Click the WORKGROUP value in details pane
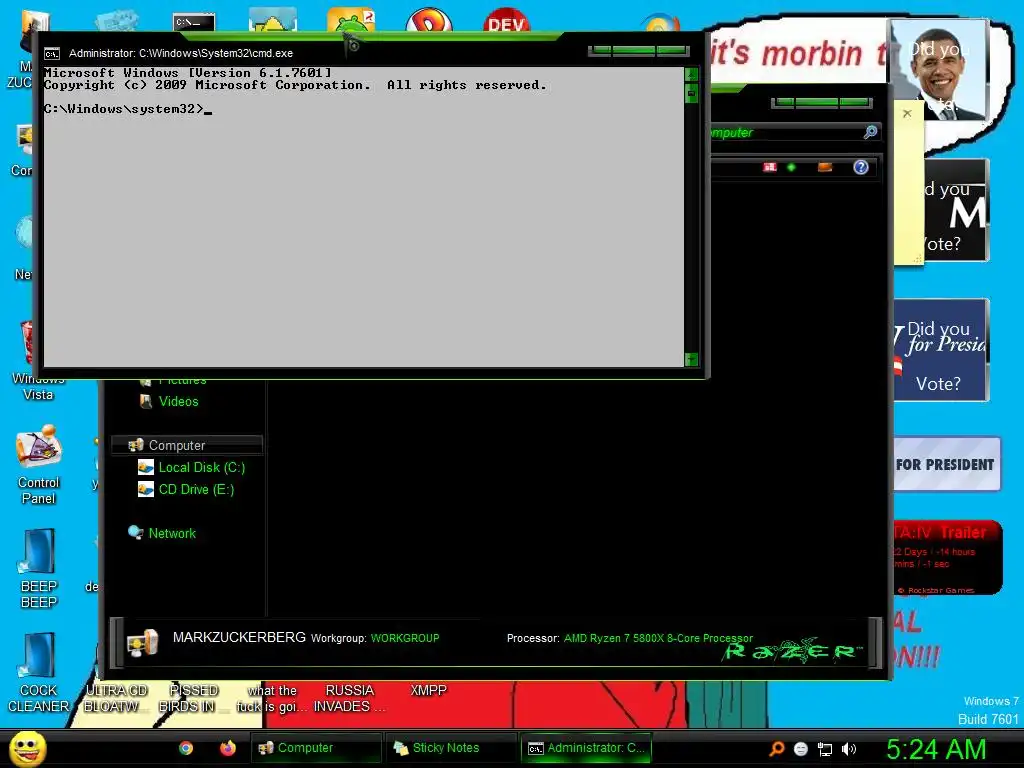Viewport: 1024px width, 768px height. click(405, 638)
